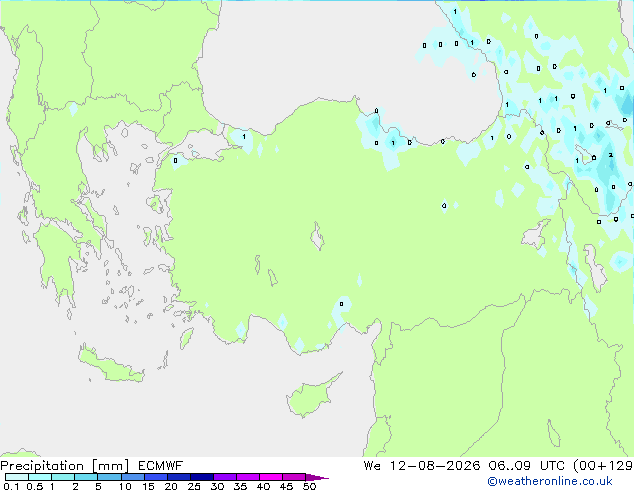Select the "10" legend scale label
The width and height of the screenshot is (634, 490).
click(125, 486)
